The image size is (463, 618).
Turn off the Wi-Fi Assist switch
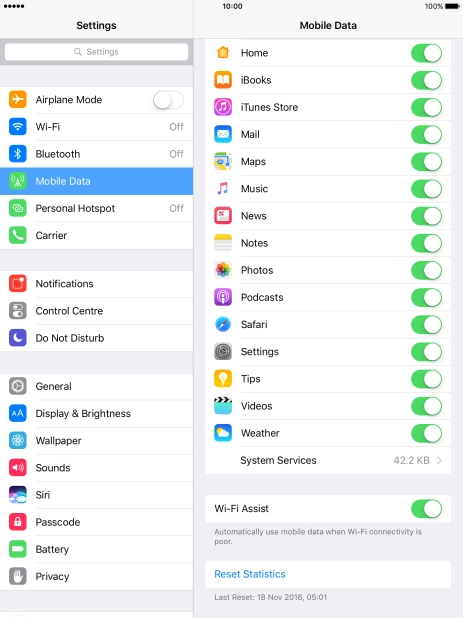click(x=426, y=509)
